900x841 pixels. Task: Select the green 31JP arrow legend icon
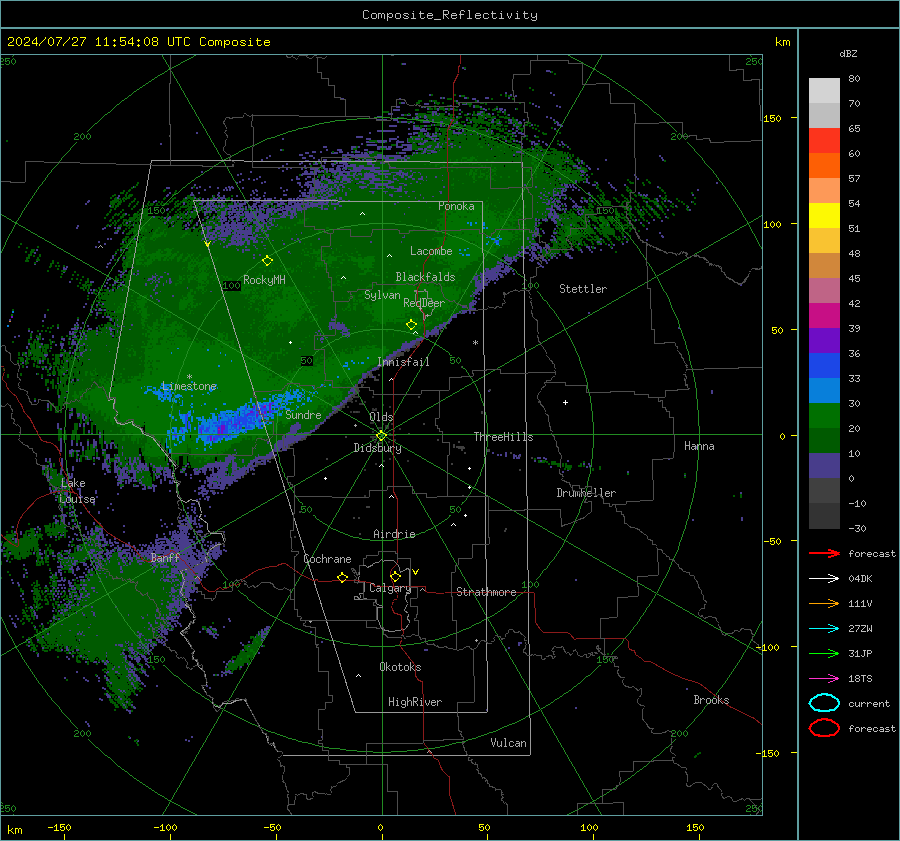[x=824, y=653]
